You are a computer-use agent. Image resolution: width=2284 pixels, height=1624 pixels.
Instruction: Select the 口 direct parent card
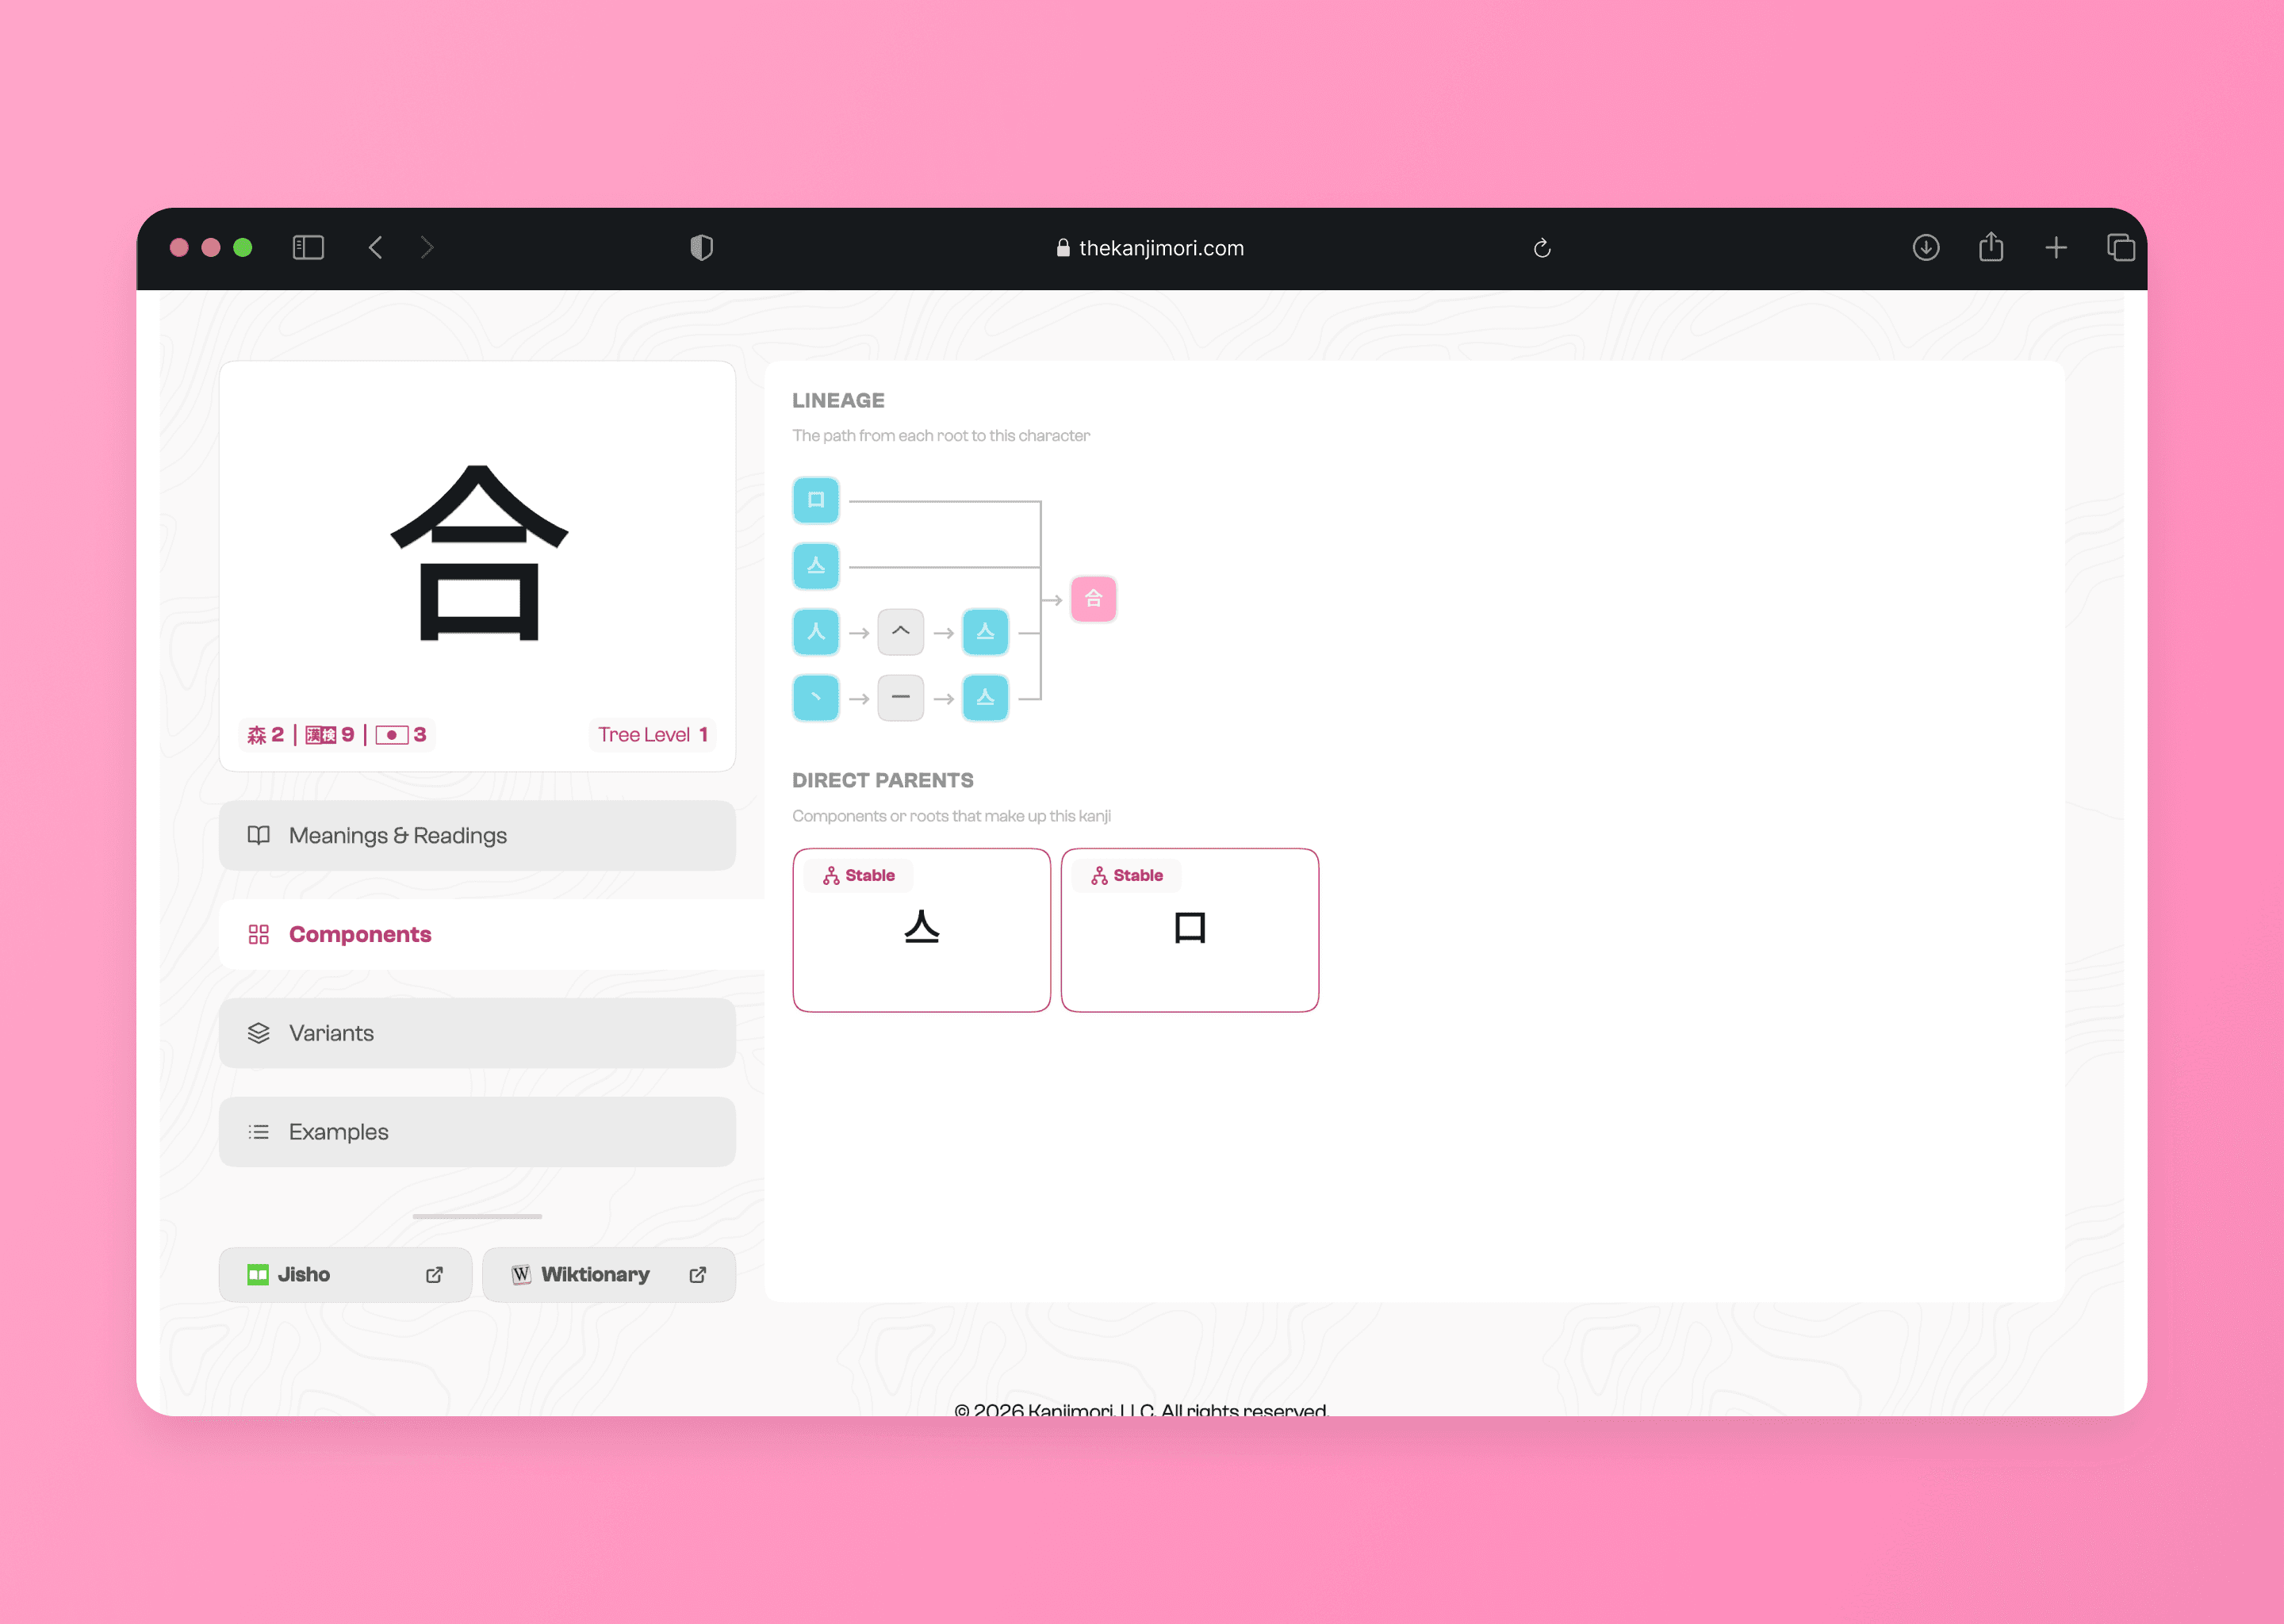click(1189, 930)
